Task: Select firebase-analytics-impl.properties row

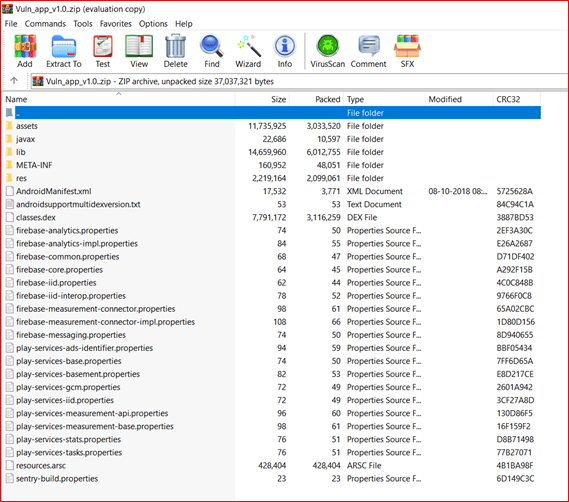Action: pyautogui.click(x=272, y=244)
